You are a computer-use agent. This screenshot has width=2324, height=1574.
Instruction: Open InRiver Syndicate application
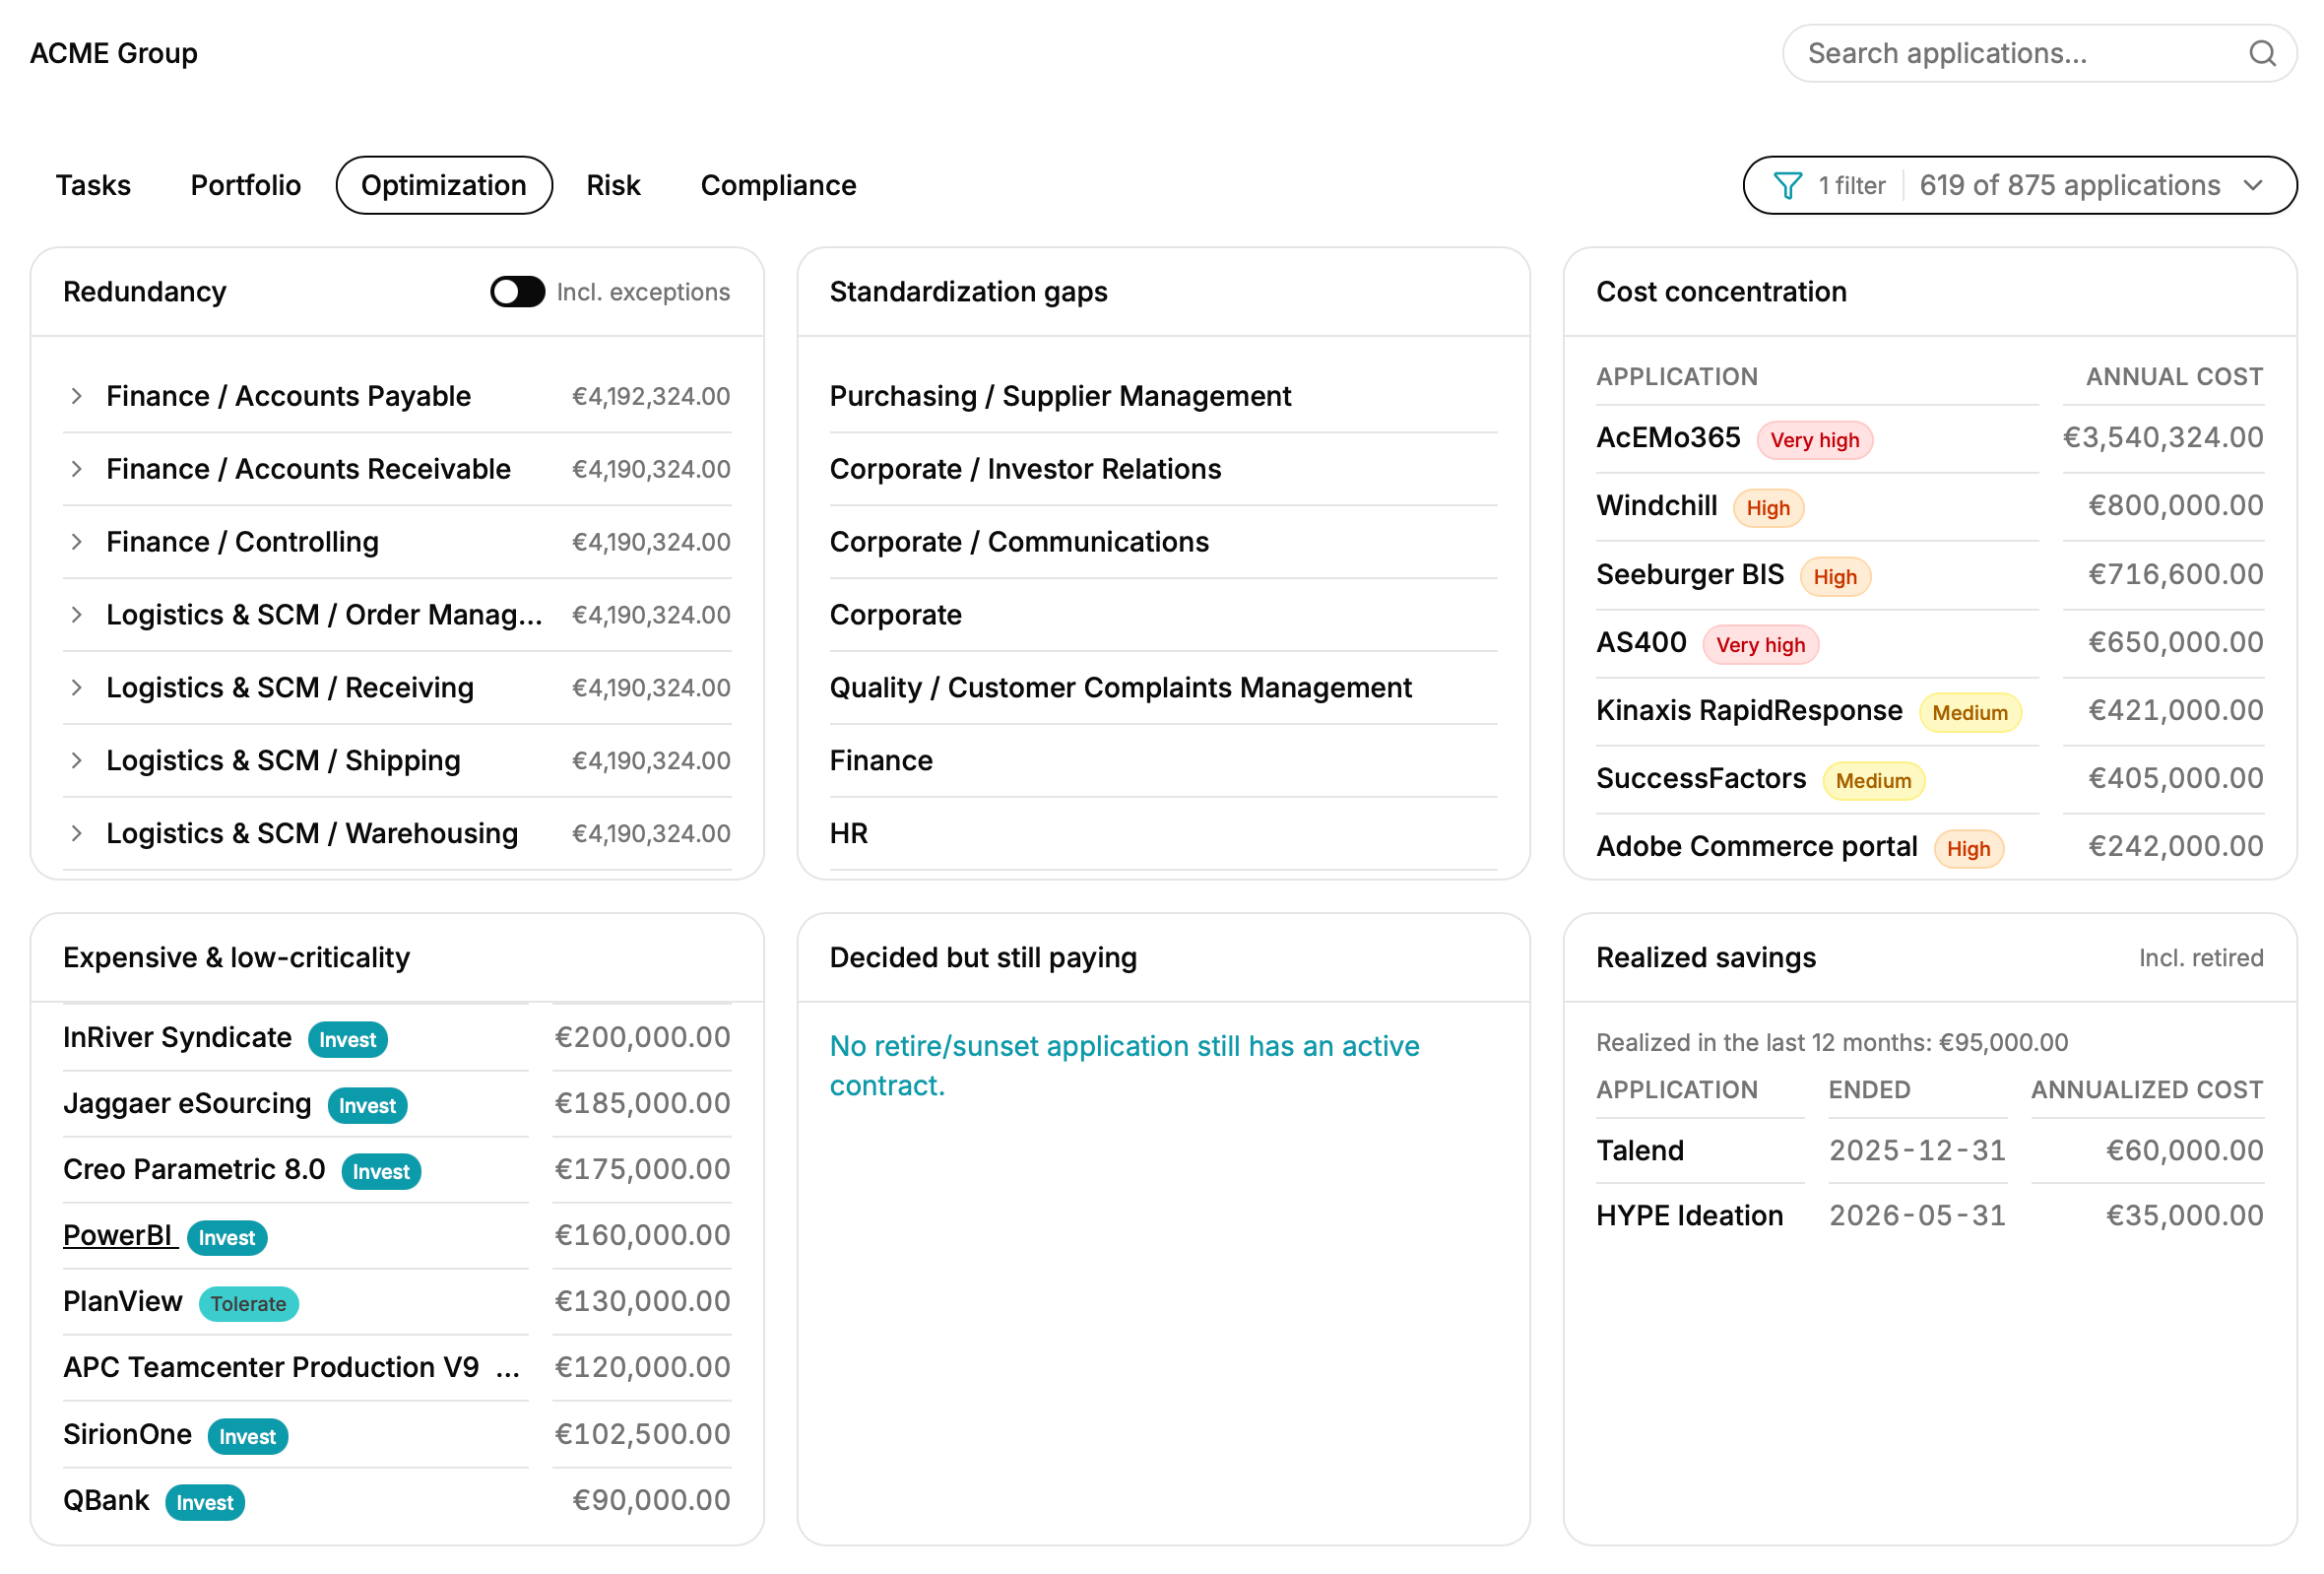pyautogui.click(x=177, y=1038)
